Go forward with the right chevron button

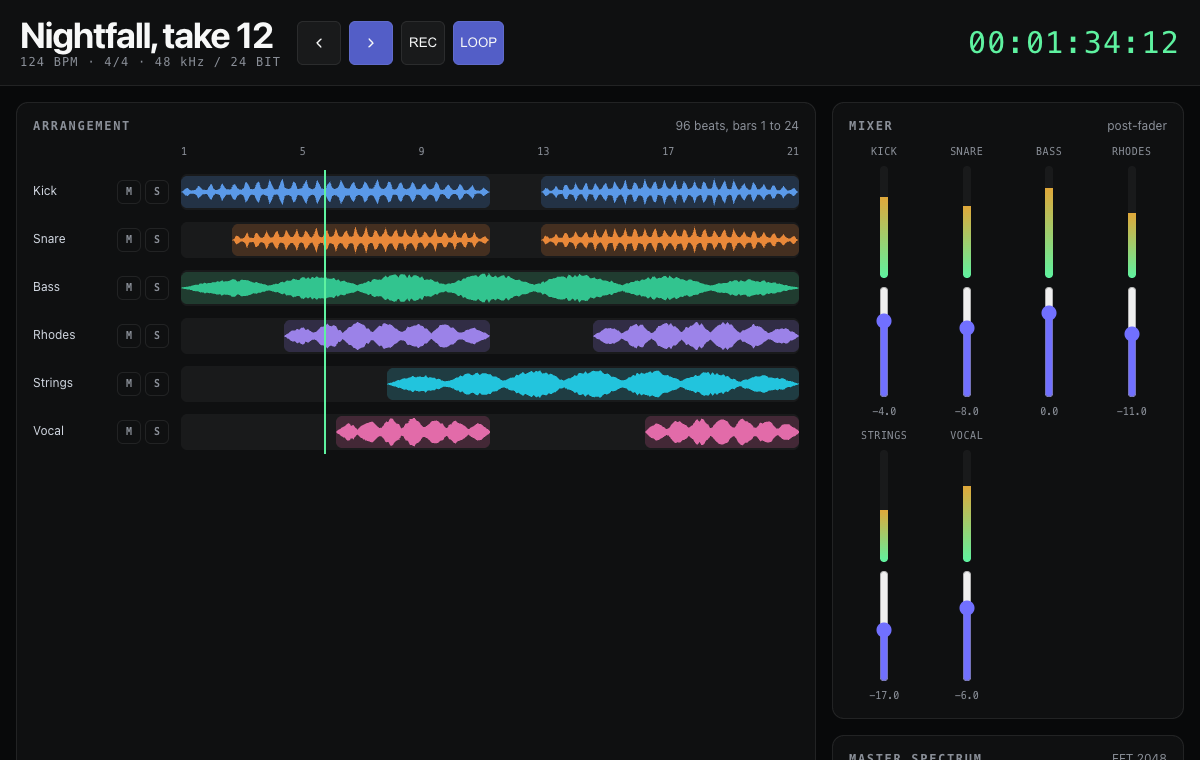[x=371, y=43]
